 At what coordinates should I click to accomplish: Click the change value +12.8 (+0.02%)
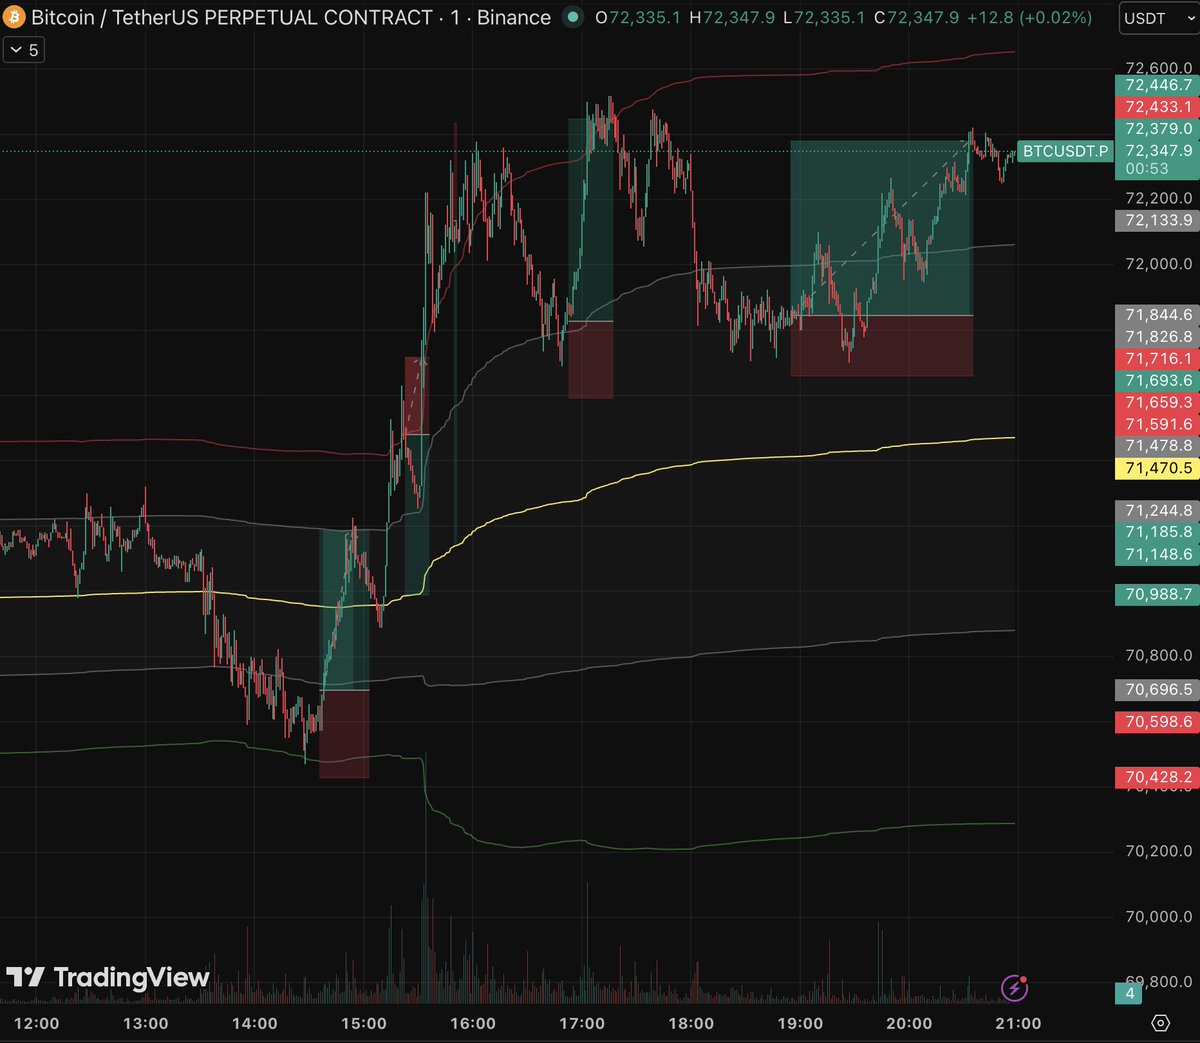point(1030,18)
